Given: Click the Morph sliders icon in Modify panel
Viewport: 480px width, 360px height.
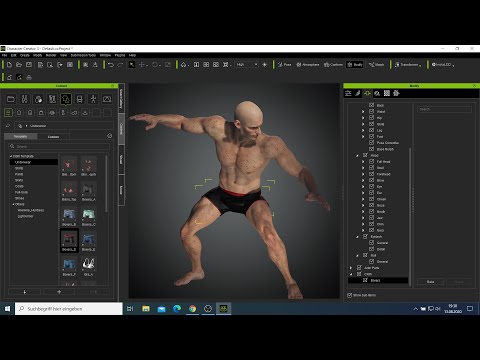Looking at the screenshot, I should 348,93.
